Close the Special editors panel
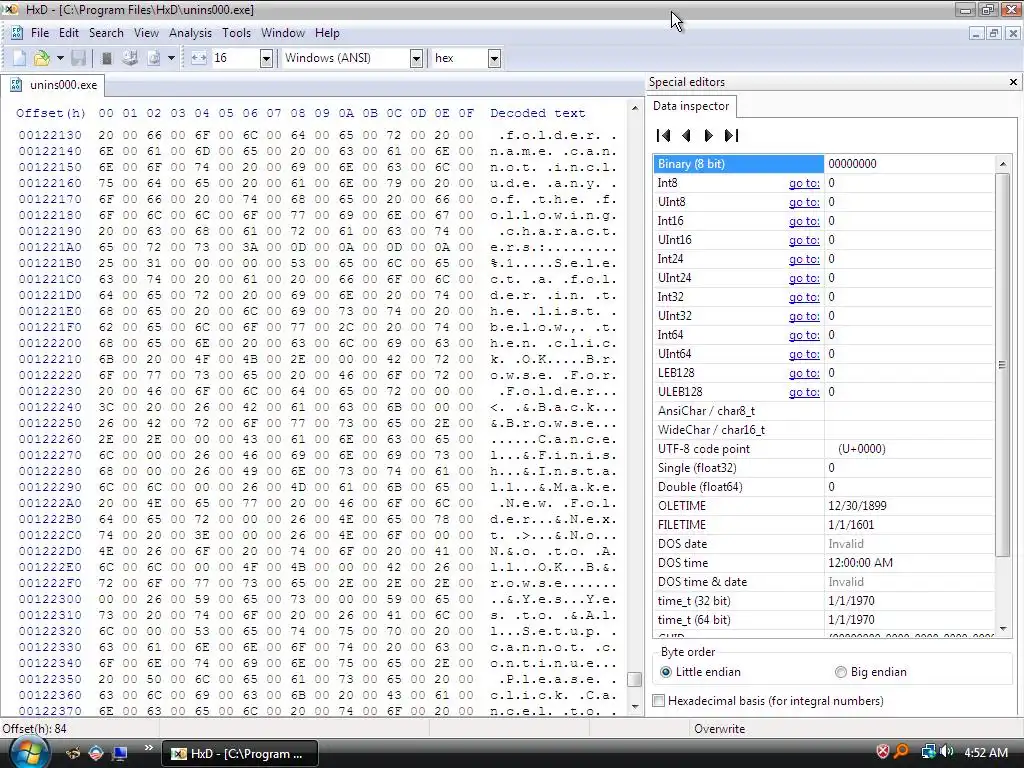Image resolution: width=1024 pixels, height=768 pixels. click(1013, 82)
